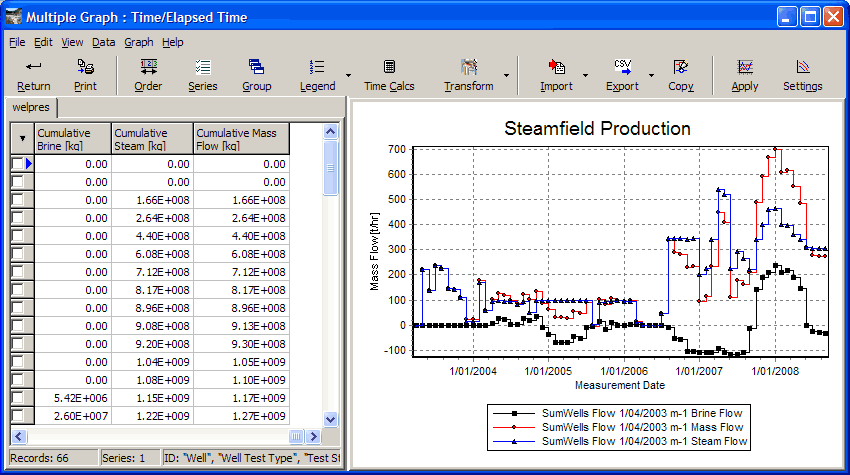Apply changes with the Apply icon

[745, 67]
